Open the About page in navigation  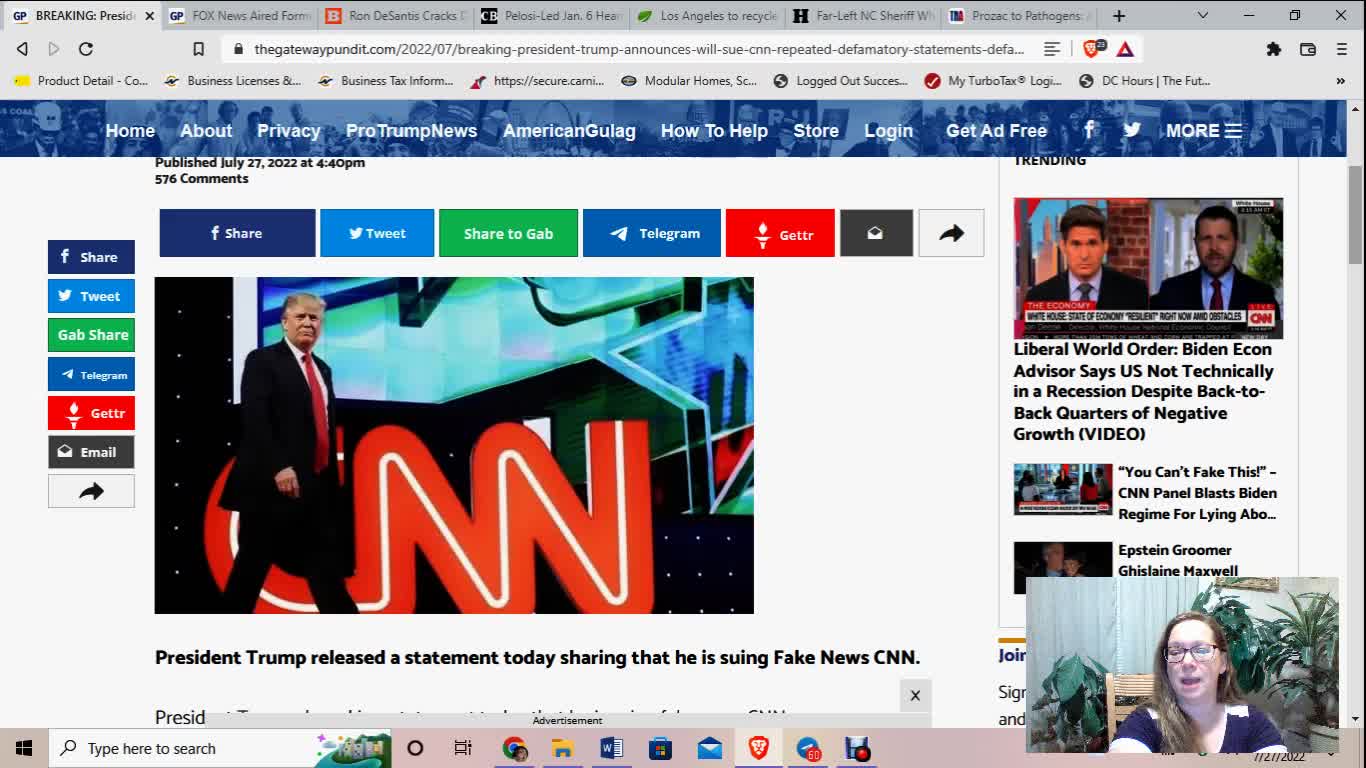pyautogui.click(x=206, y=130)
